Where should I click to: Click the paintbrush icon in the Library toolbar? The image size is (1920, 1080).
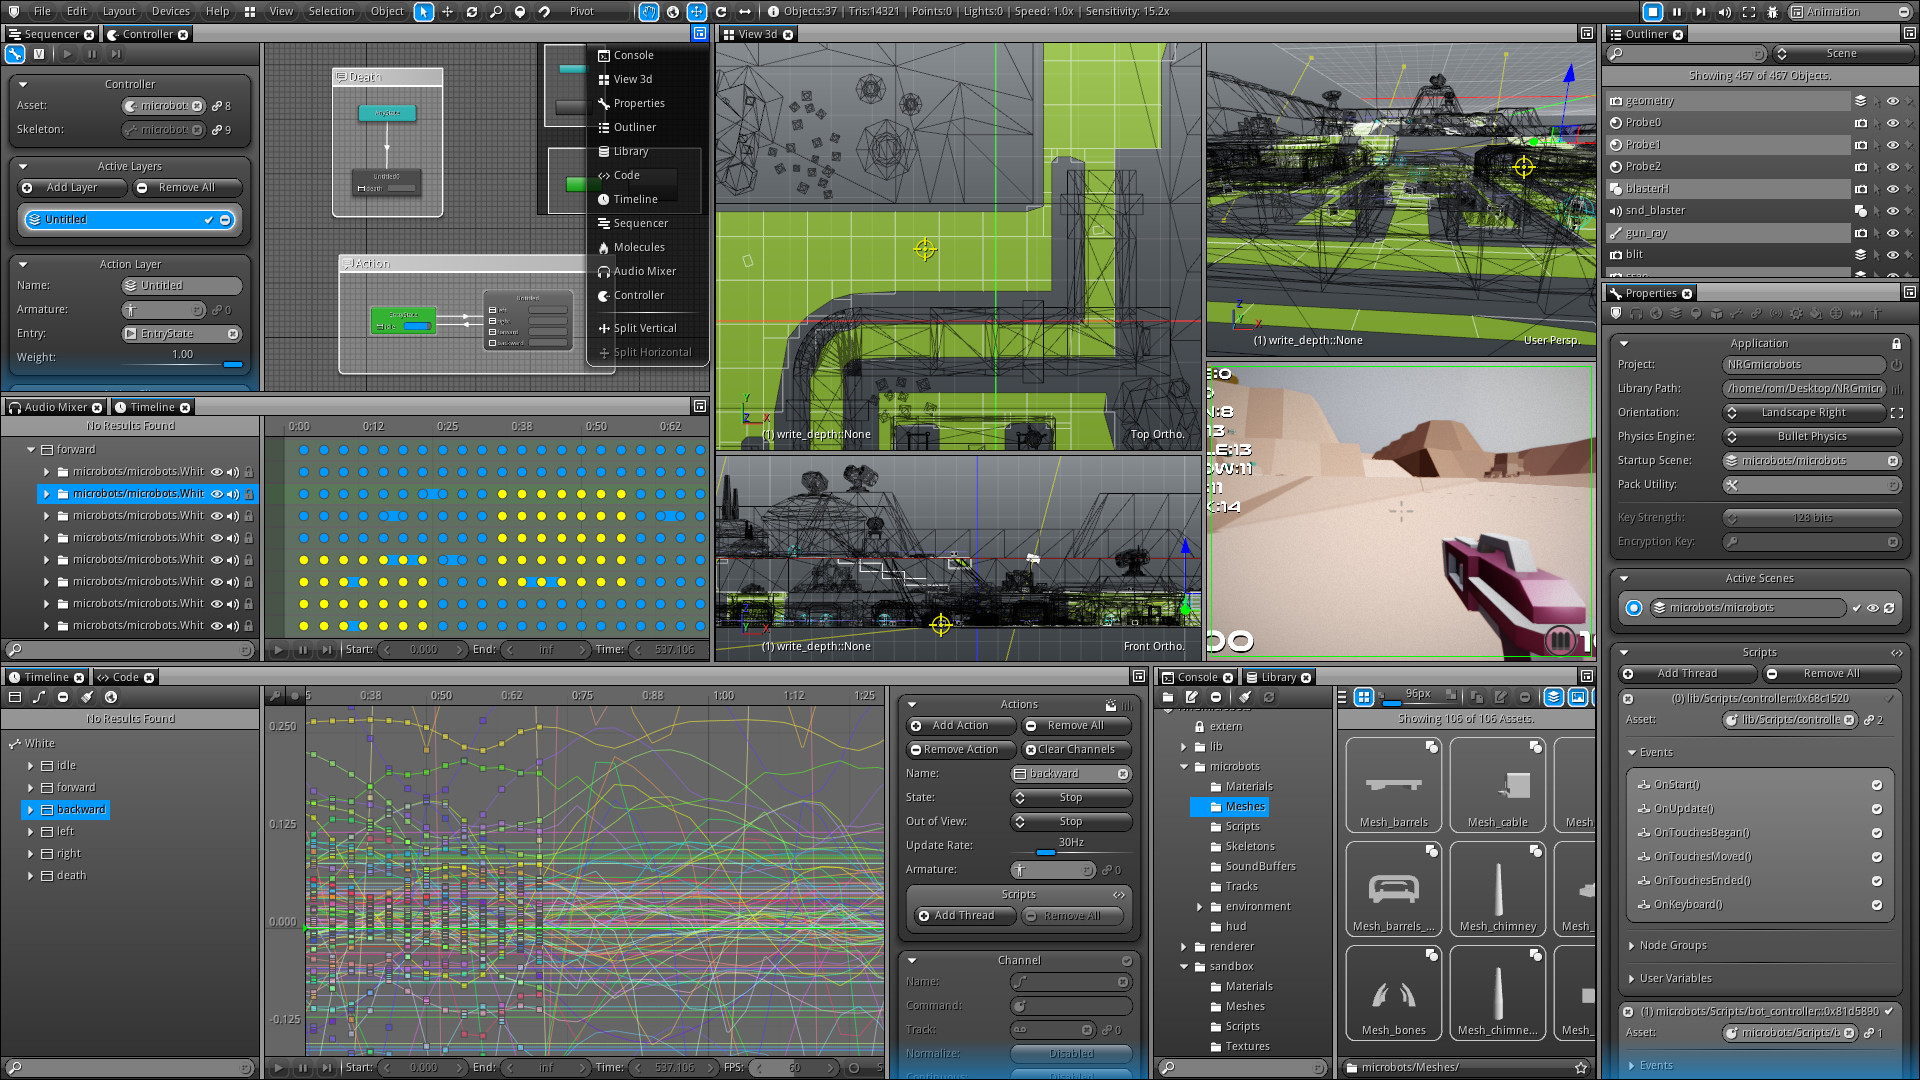1245,697
